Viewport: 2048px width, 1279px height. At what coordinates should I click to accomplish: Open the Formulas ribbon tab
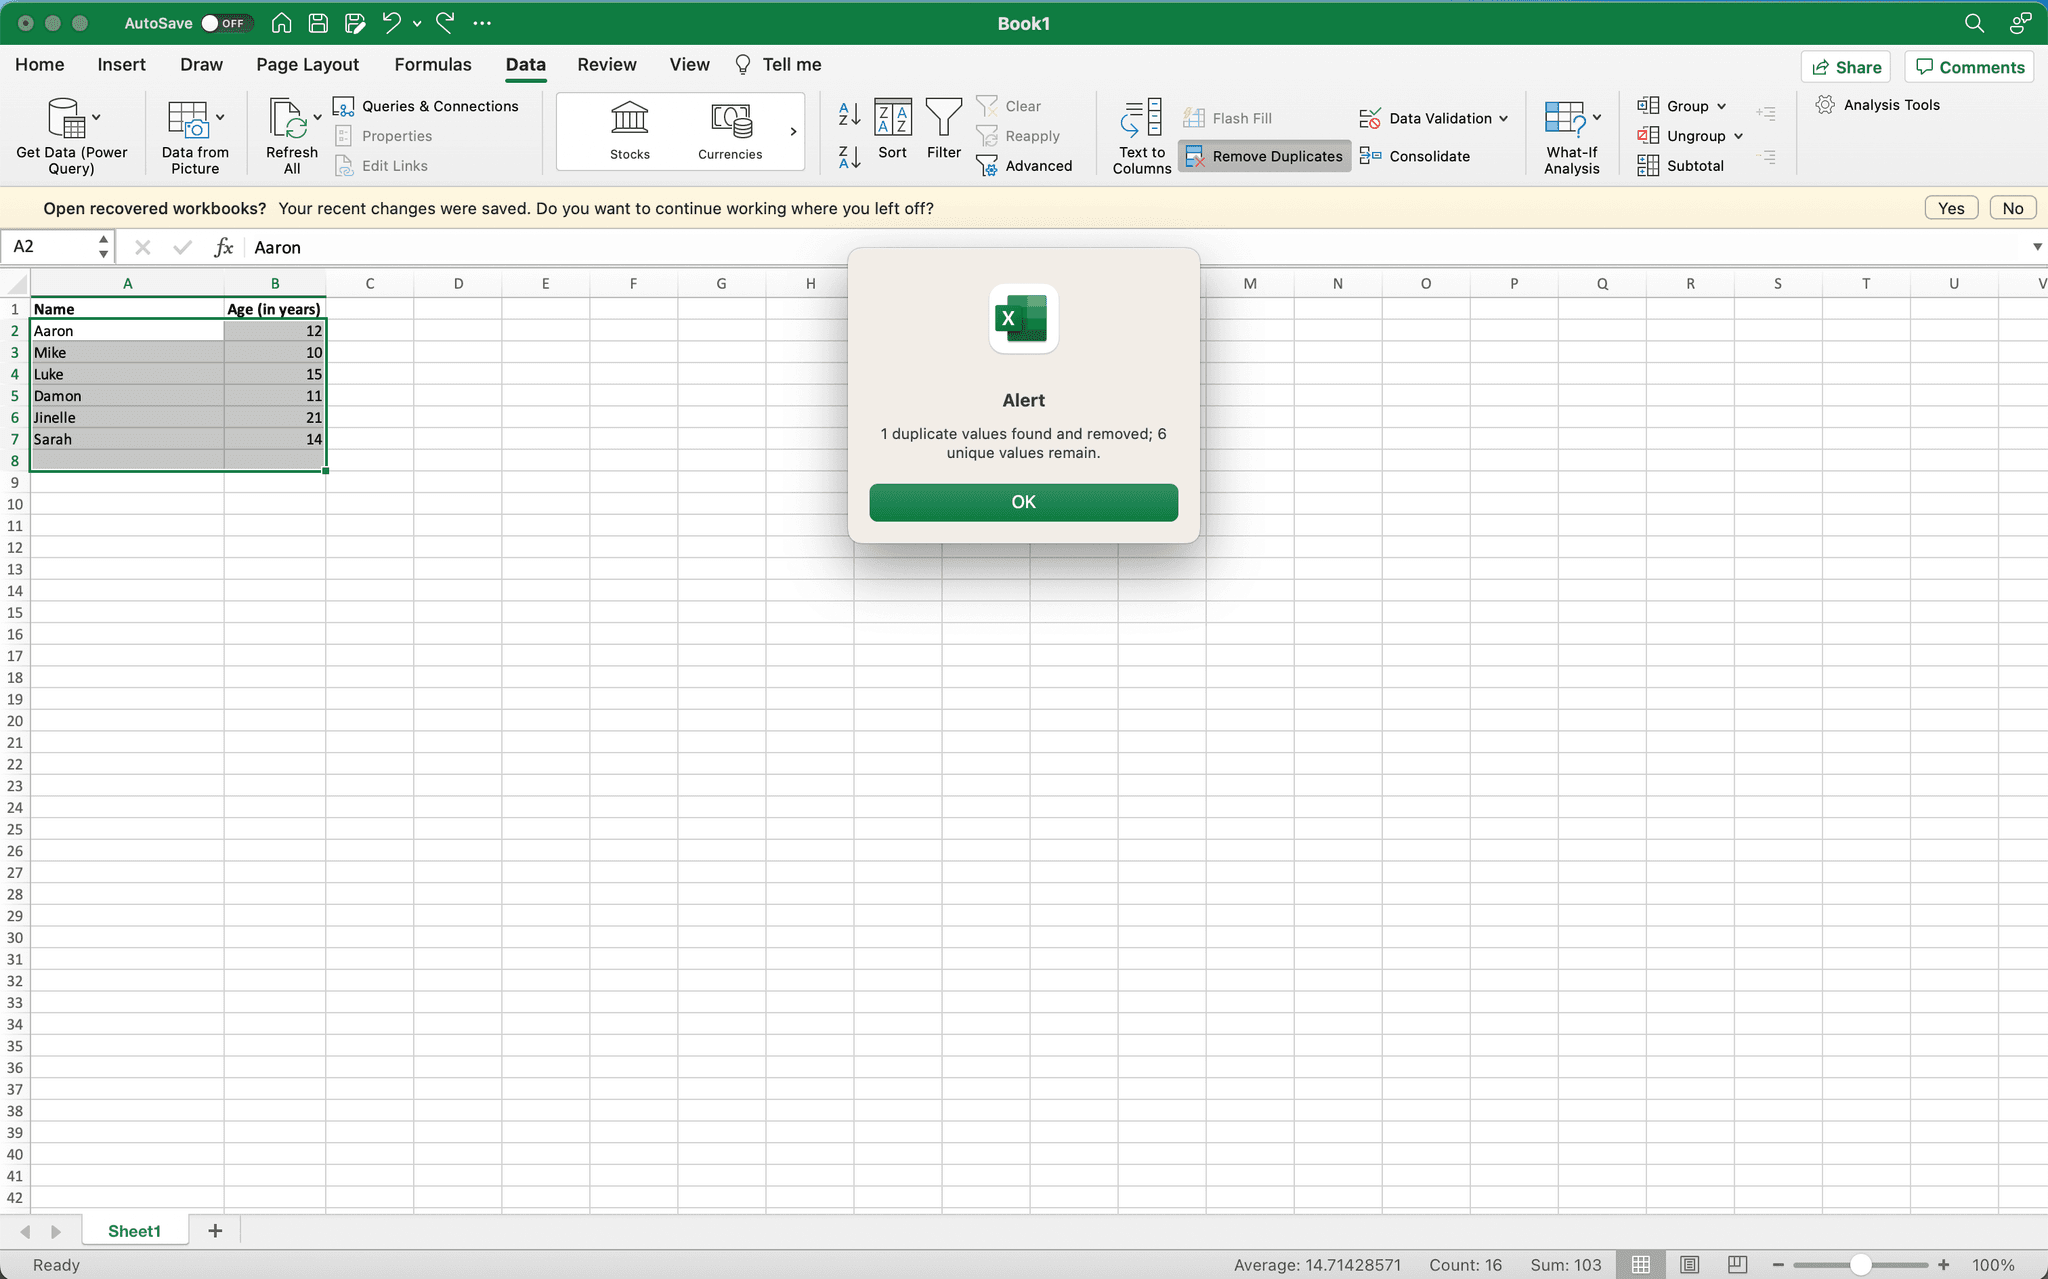[432, 65]
